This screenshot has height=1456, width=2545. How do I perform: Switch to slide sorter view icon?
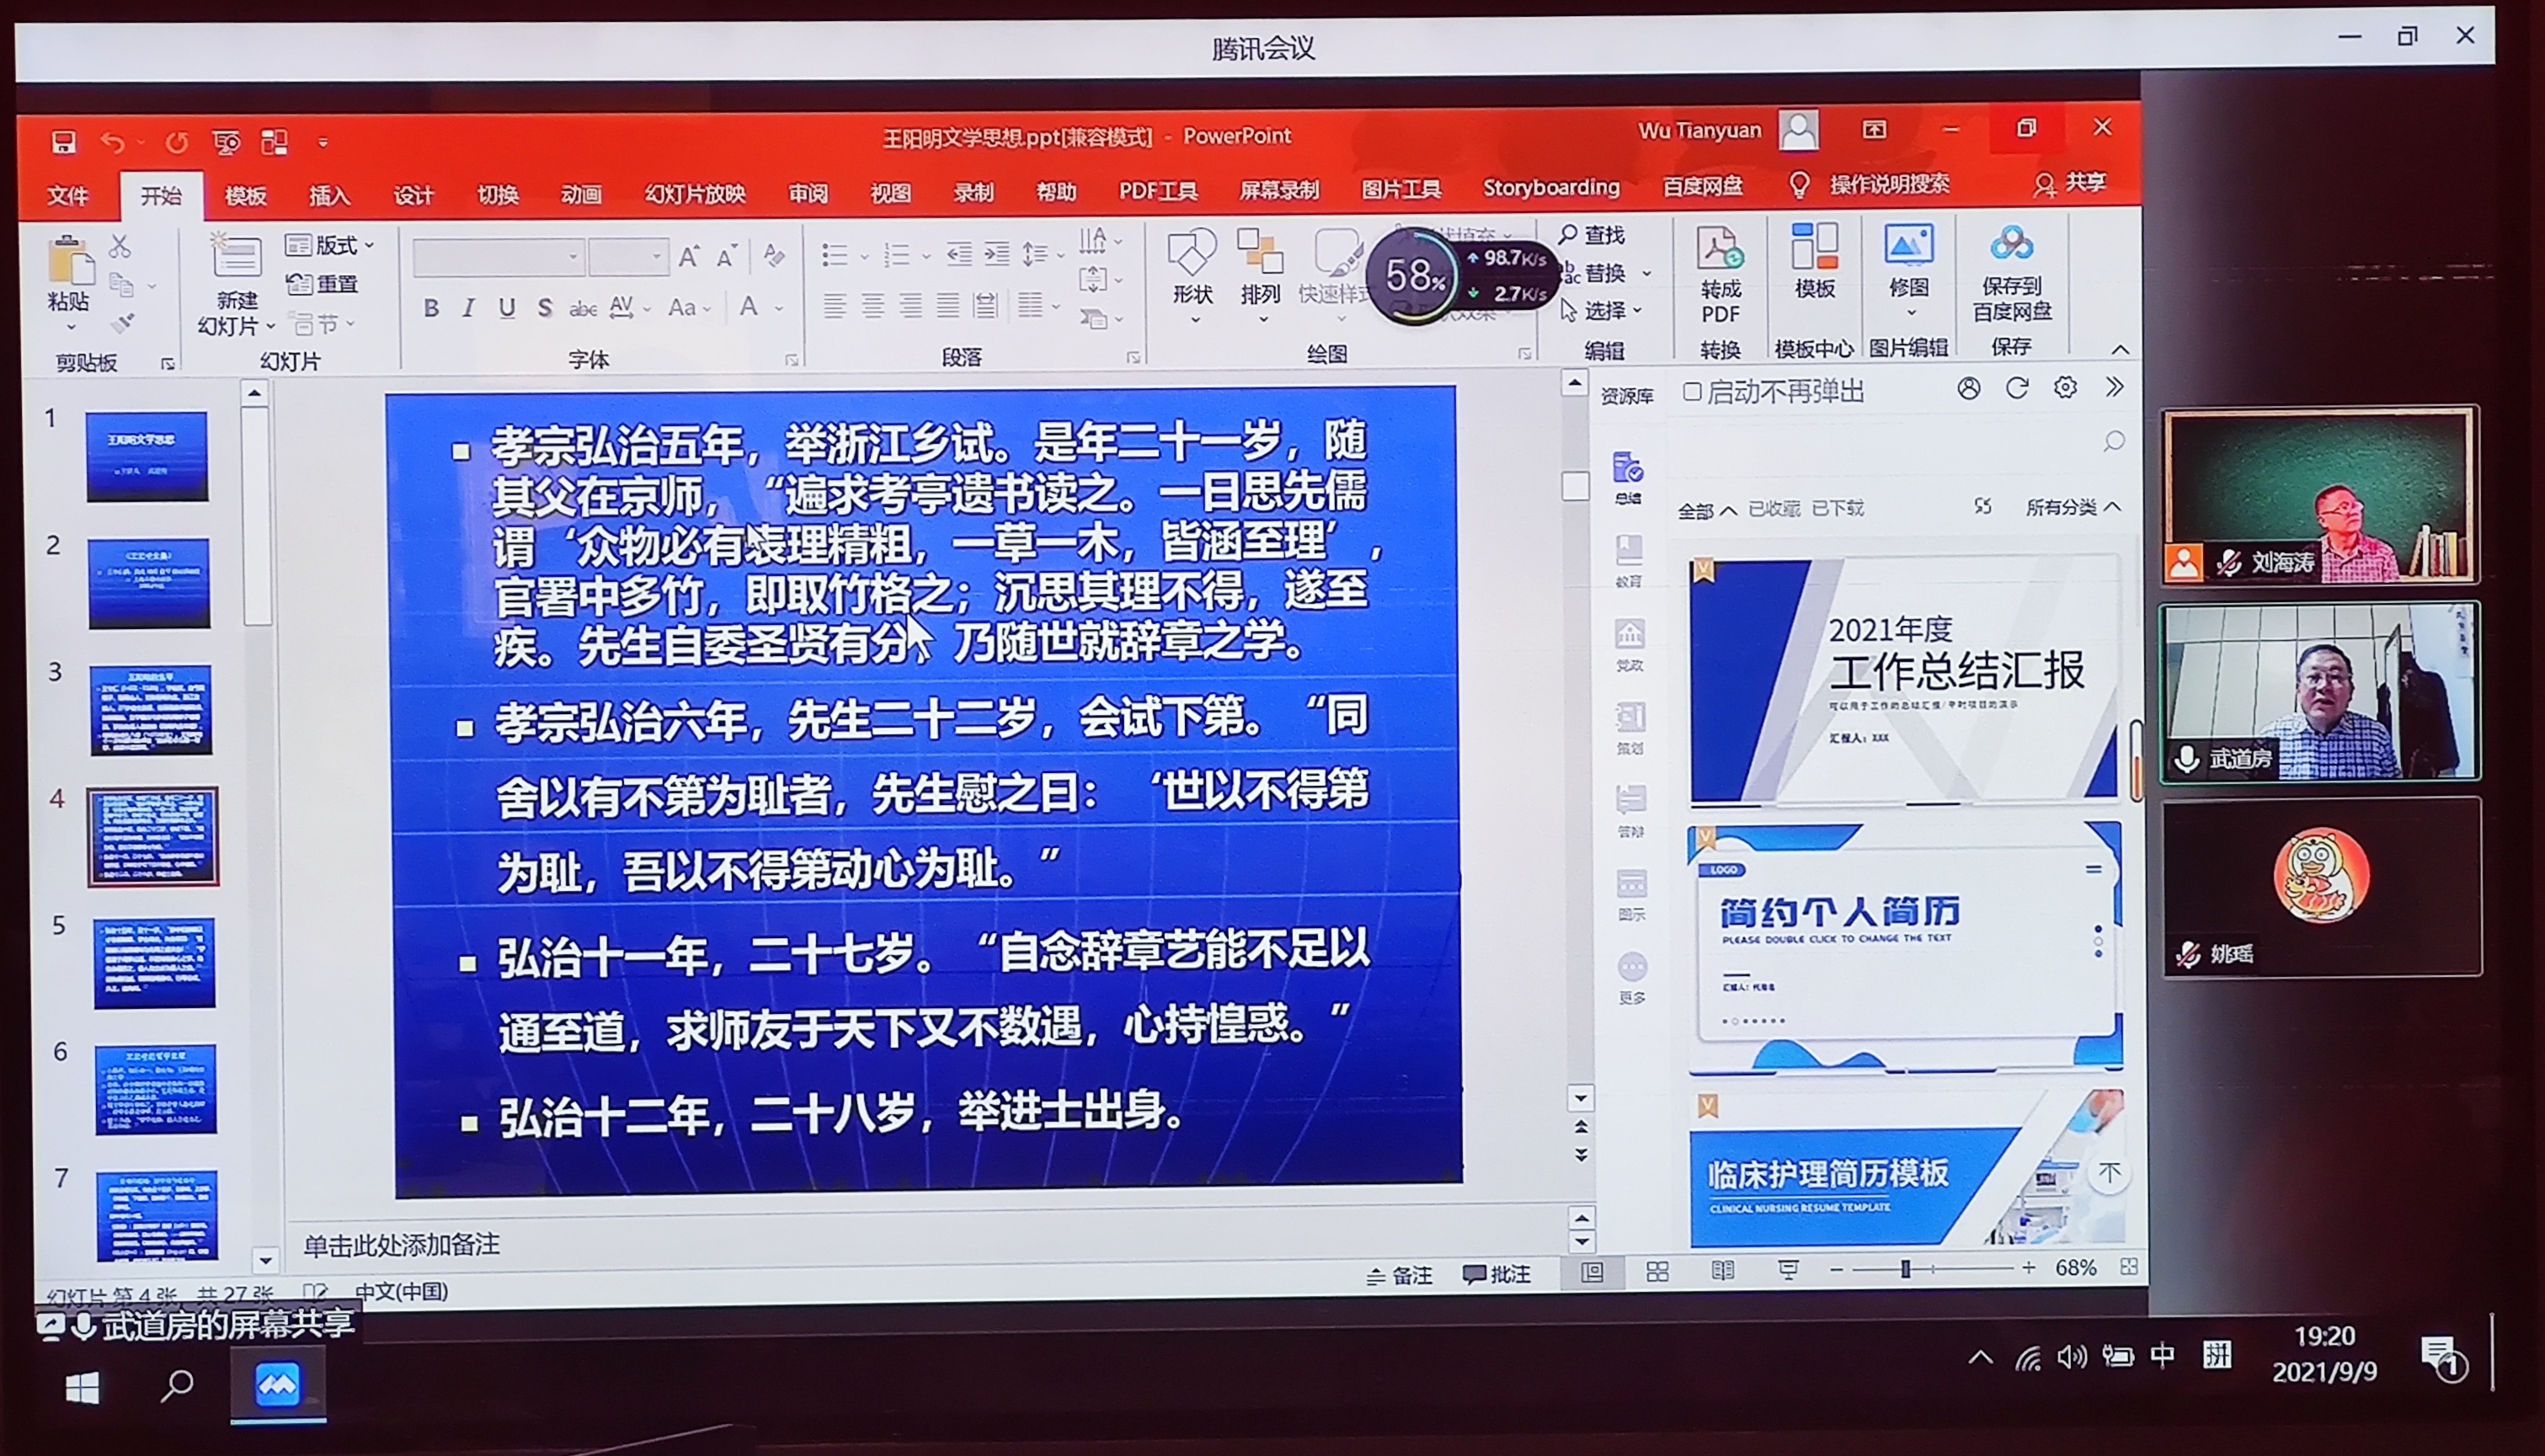pyautogui.click(x=1657, y=1271)
